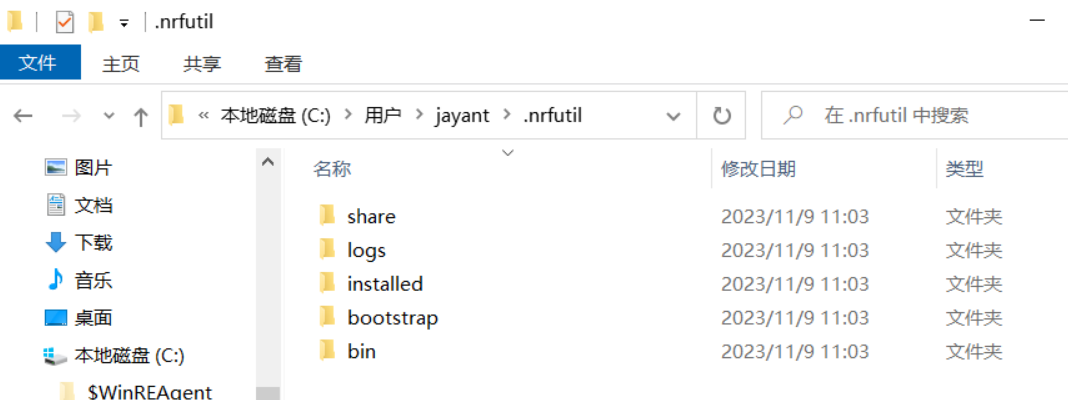Expand the chevron after jayant in path

pyautogui.click(x=506, y=115)
